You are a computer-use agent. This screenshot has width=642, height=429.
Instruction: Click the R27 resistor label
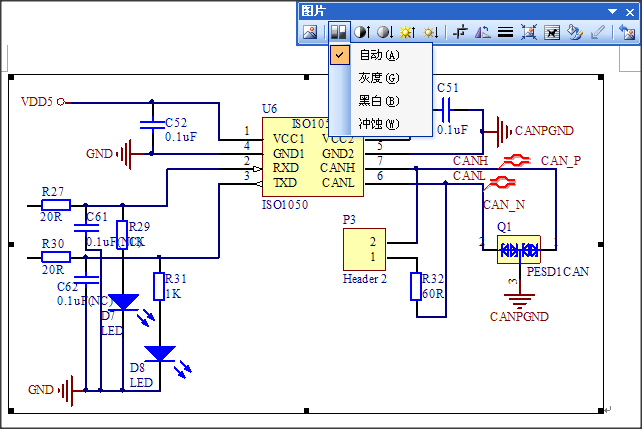pos(53,192)
